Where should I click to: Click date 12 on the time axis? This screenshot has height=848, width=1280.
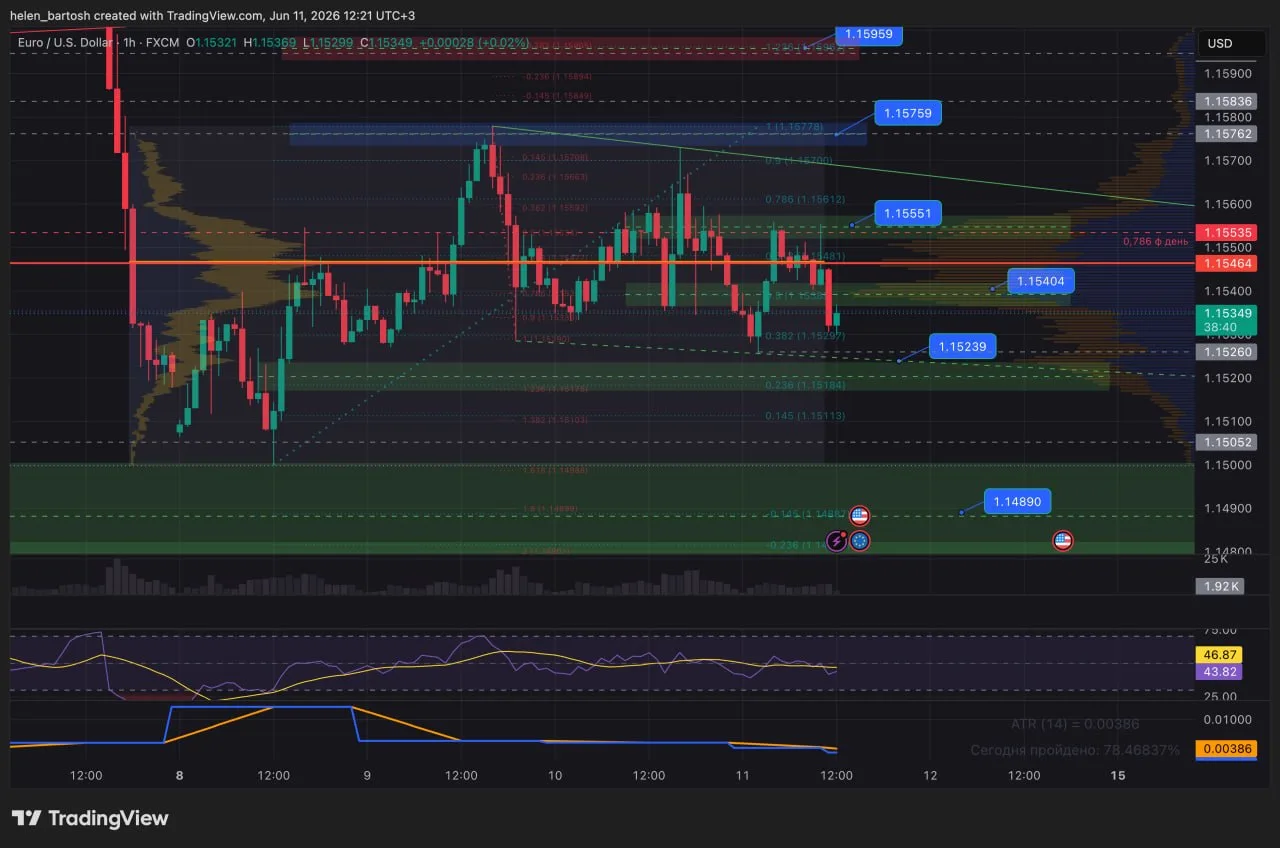pyautogui.click(x=930, y=775)
